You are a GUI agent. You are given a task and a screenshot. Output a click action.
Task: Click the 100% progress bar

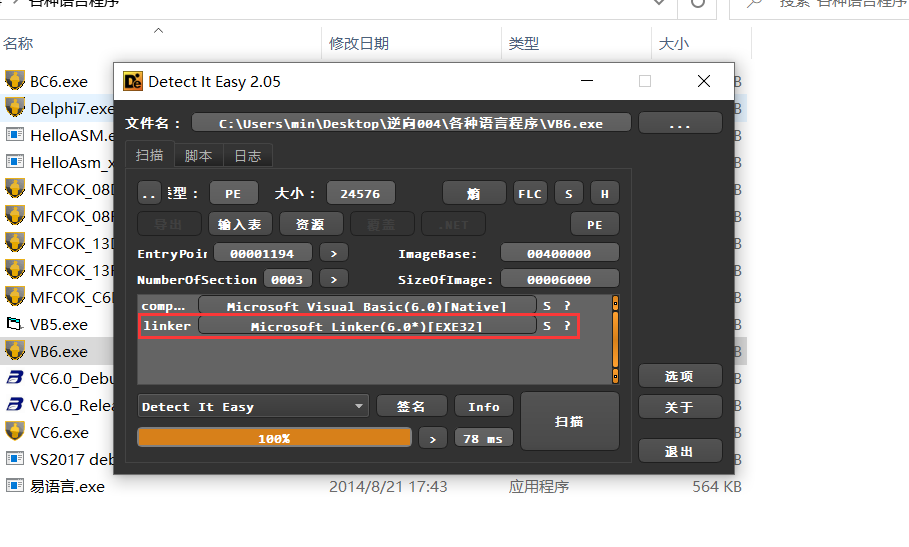pyautogui.click(x=274, y=438)
